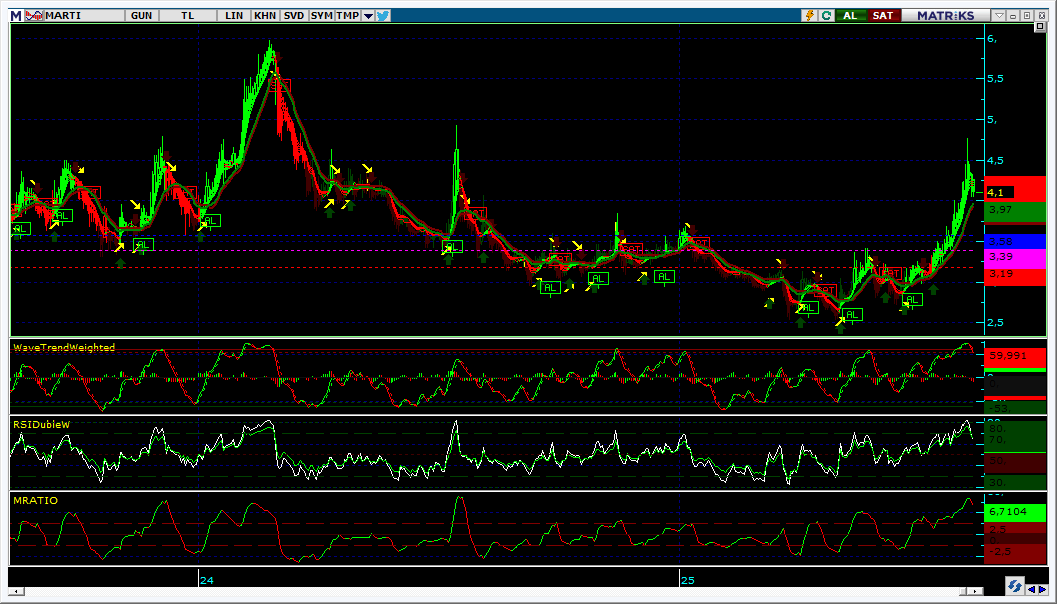This screenshot has height=604, width=1057.
Task: Change the TL currency button
Action: pos(187,16)
